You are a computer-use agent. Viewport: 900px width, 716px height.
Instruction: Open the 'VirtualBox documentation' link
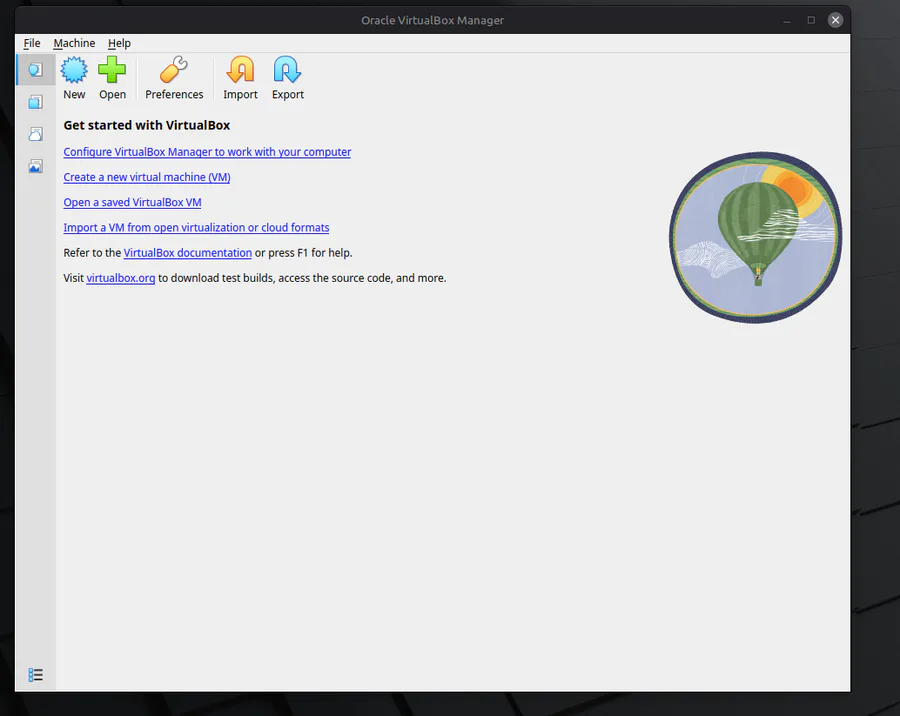[188, 253]
